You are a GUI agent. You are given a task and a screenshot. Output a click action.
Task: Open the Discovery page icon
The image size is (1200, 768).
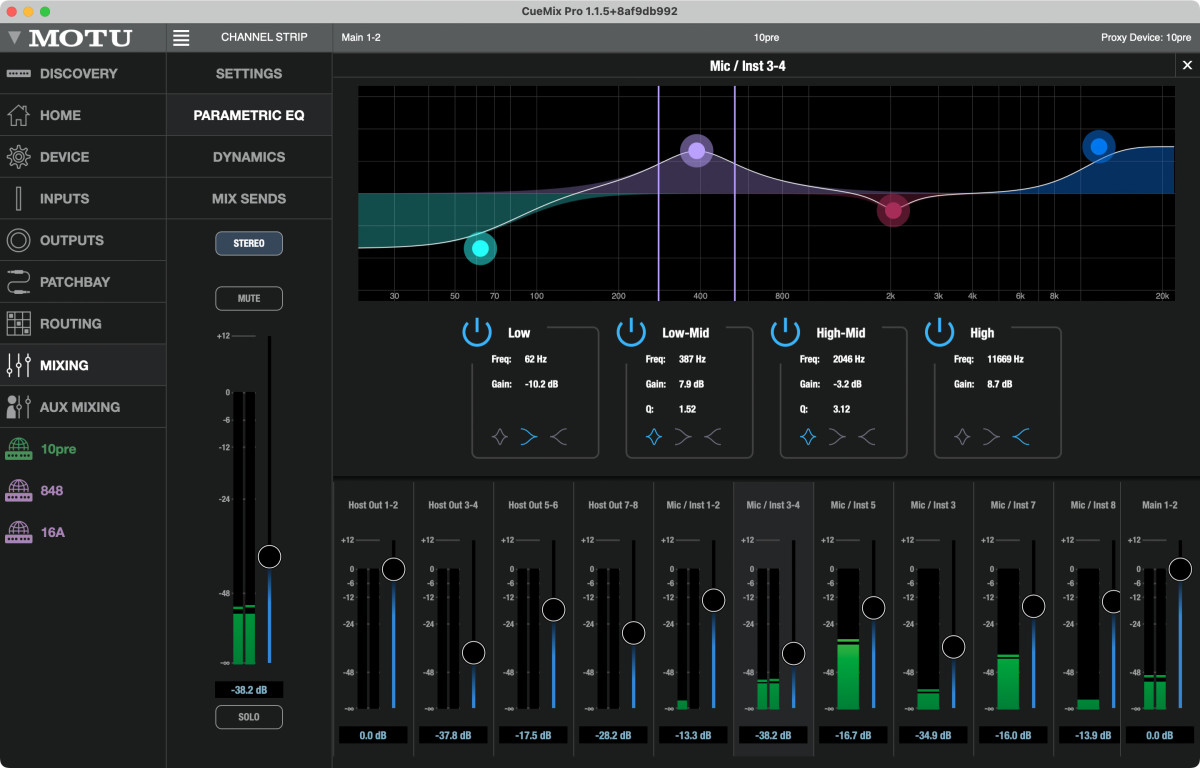[x=18, y=74]
